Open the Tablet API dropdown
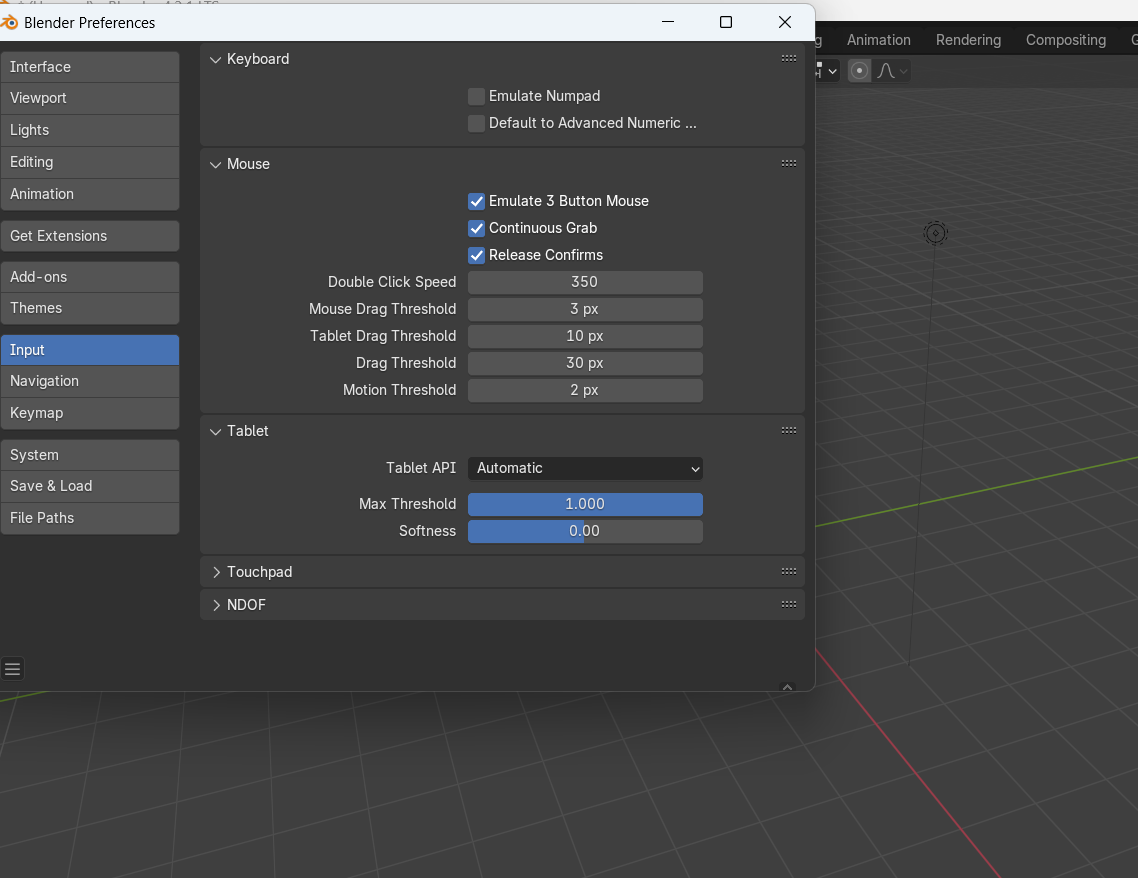The width and height of the screenshot is (1138, 878). click(x=585, y=469)
